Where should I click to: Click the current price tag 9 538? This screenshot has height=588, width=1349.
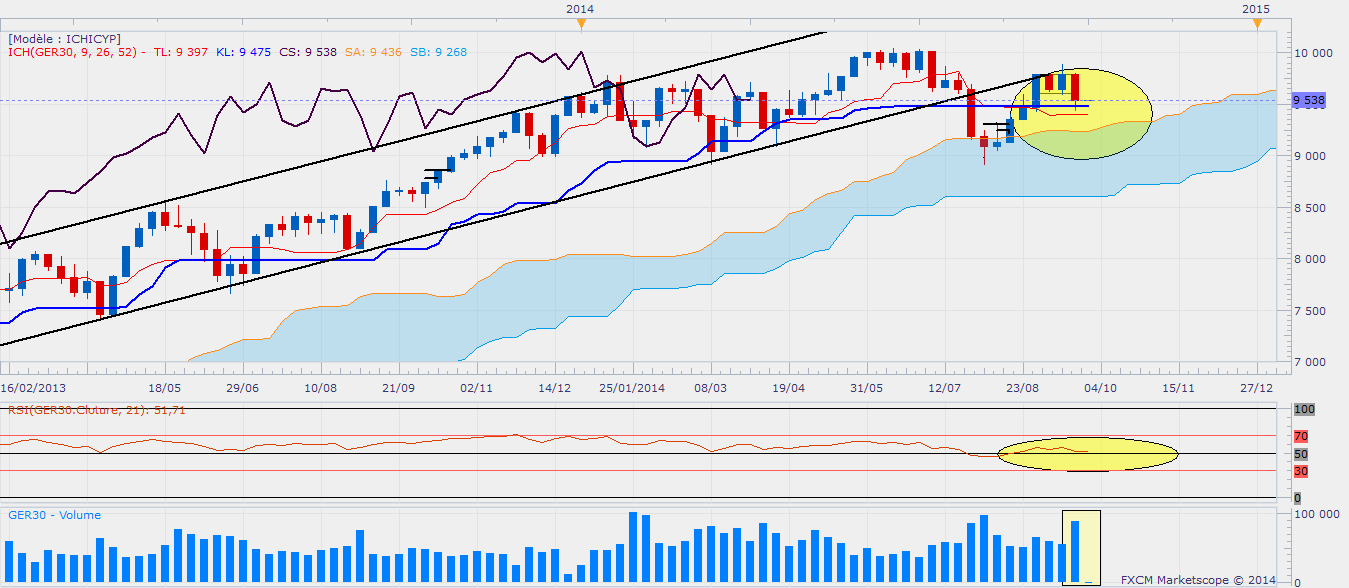click(1309, 100)
